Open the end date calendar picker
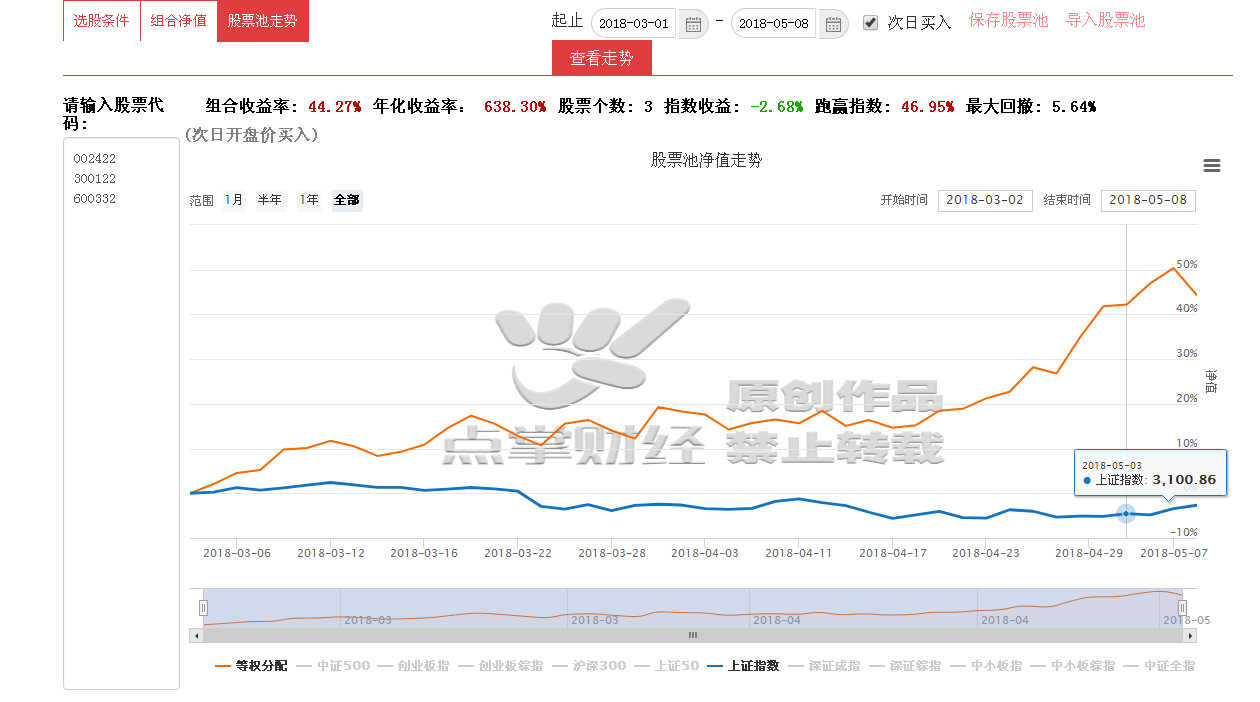Screen dimensions: 1260x702 pos(833,23)
